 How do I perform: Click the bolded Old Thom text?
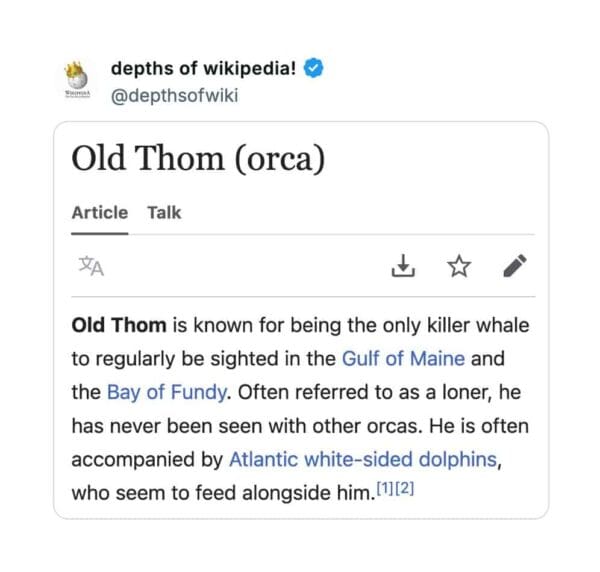pos(114,325)
